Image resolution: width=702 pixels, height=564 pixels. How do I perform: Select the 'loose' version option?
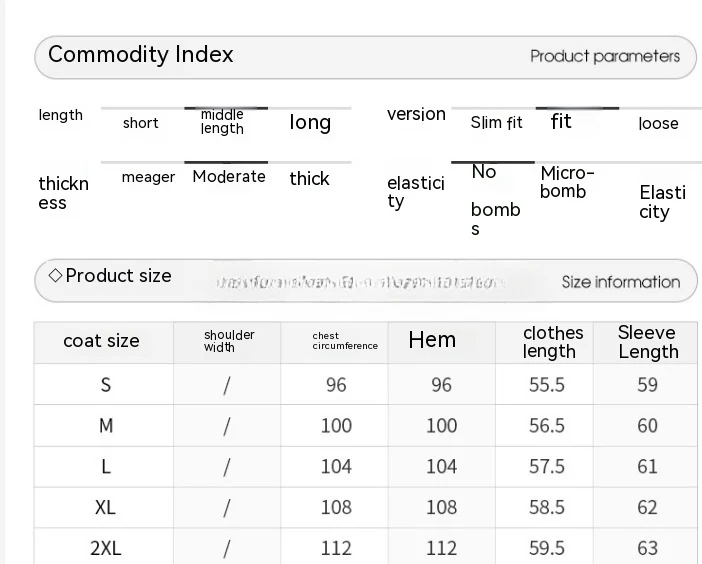coord(658,124)
